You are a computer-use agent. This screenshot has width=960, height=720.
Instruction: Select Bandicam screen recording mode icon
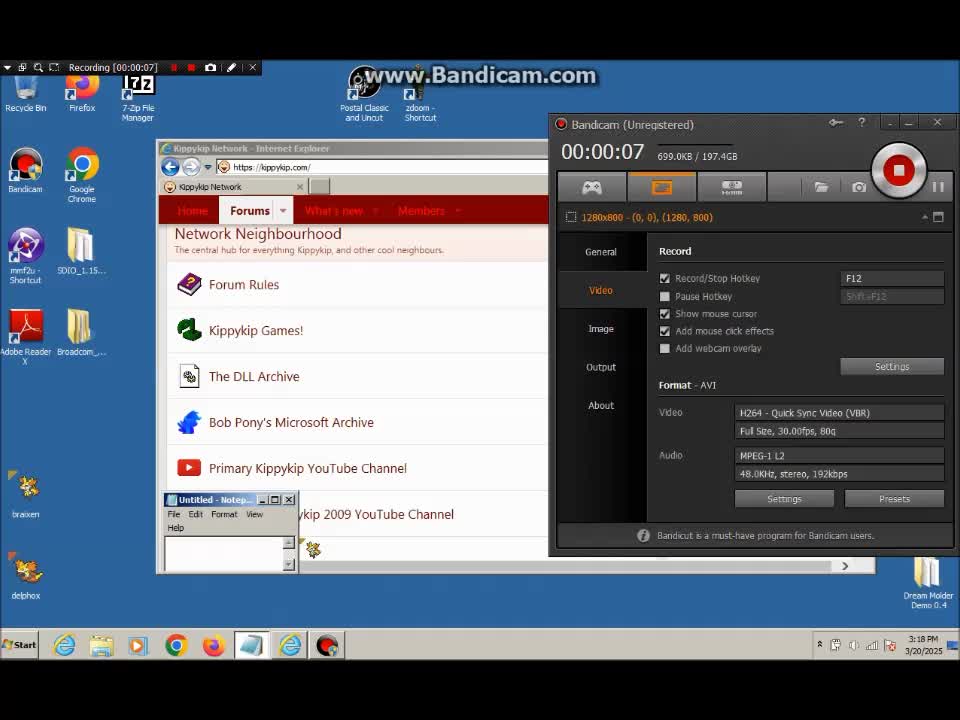click(662, 187)
